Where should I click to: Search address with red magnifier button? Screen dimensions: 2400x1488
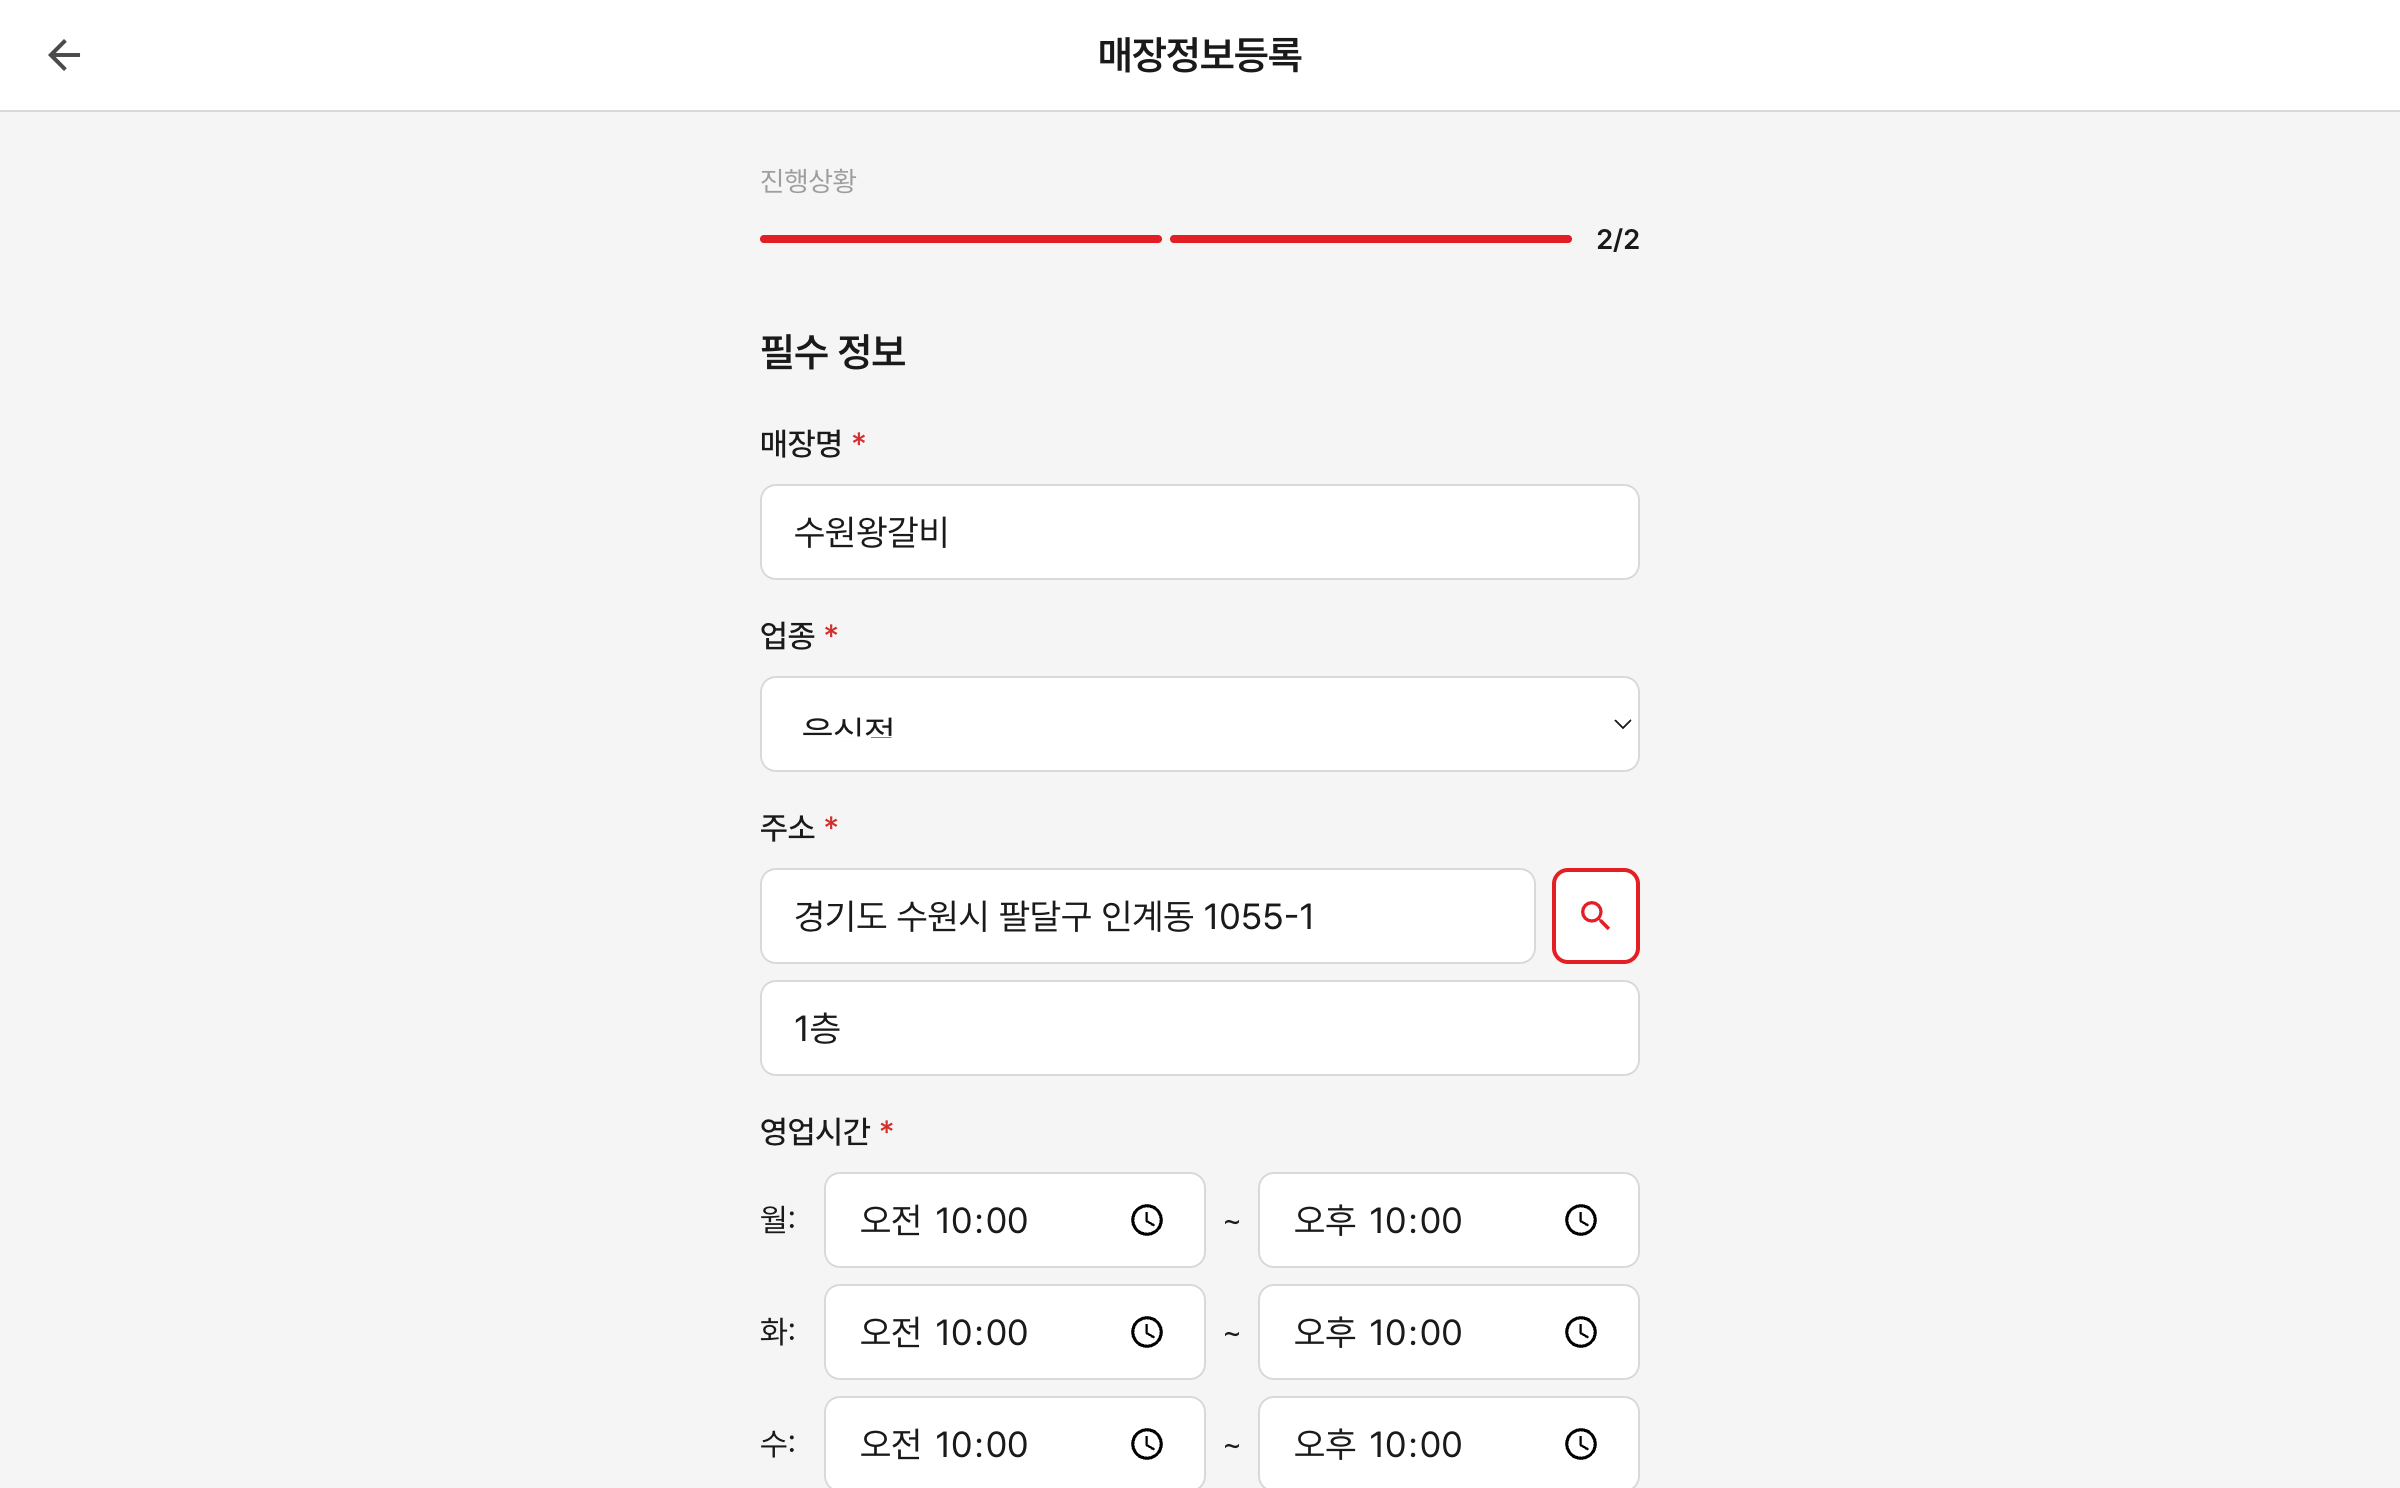[x=1595, y=916]
